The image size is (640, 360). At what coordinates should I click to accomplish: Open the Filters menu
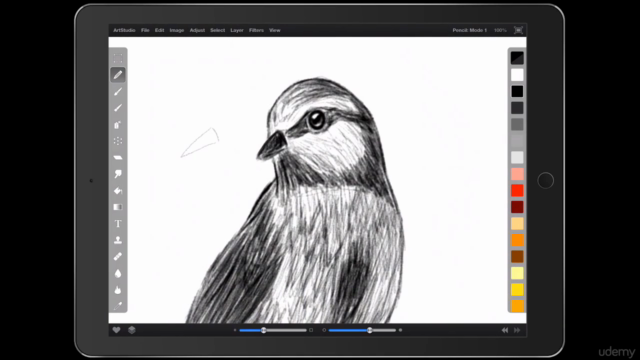pyautogui.click(x=256, y=30)
